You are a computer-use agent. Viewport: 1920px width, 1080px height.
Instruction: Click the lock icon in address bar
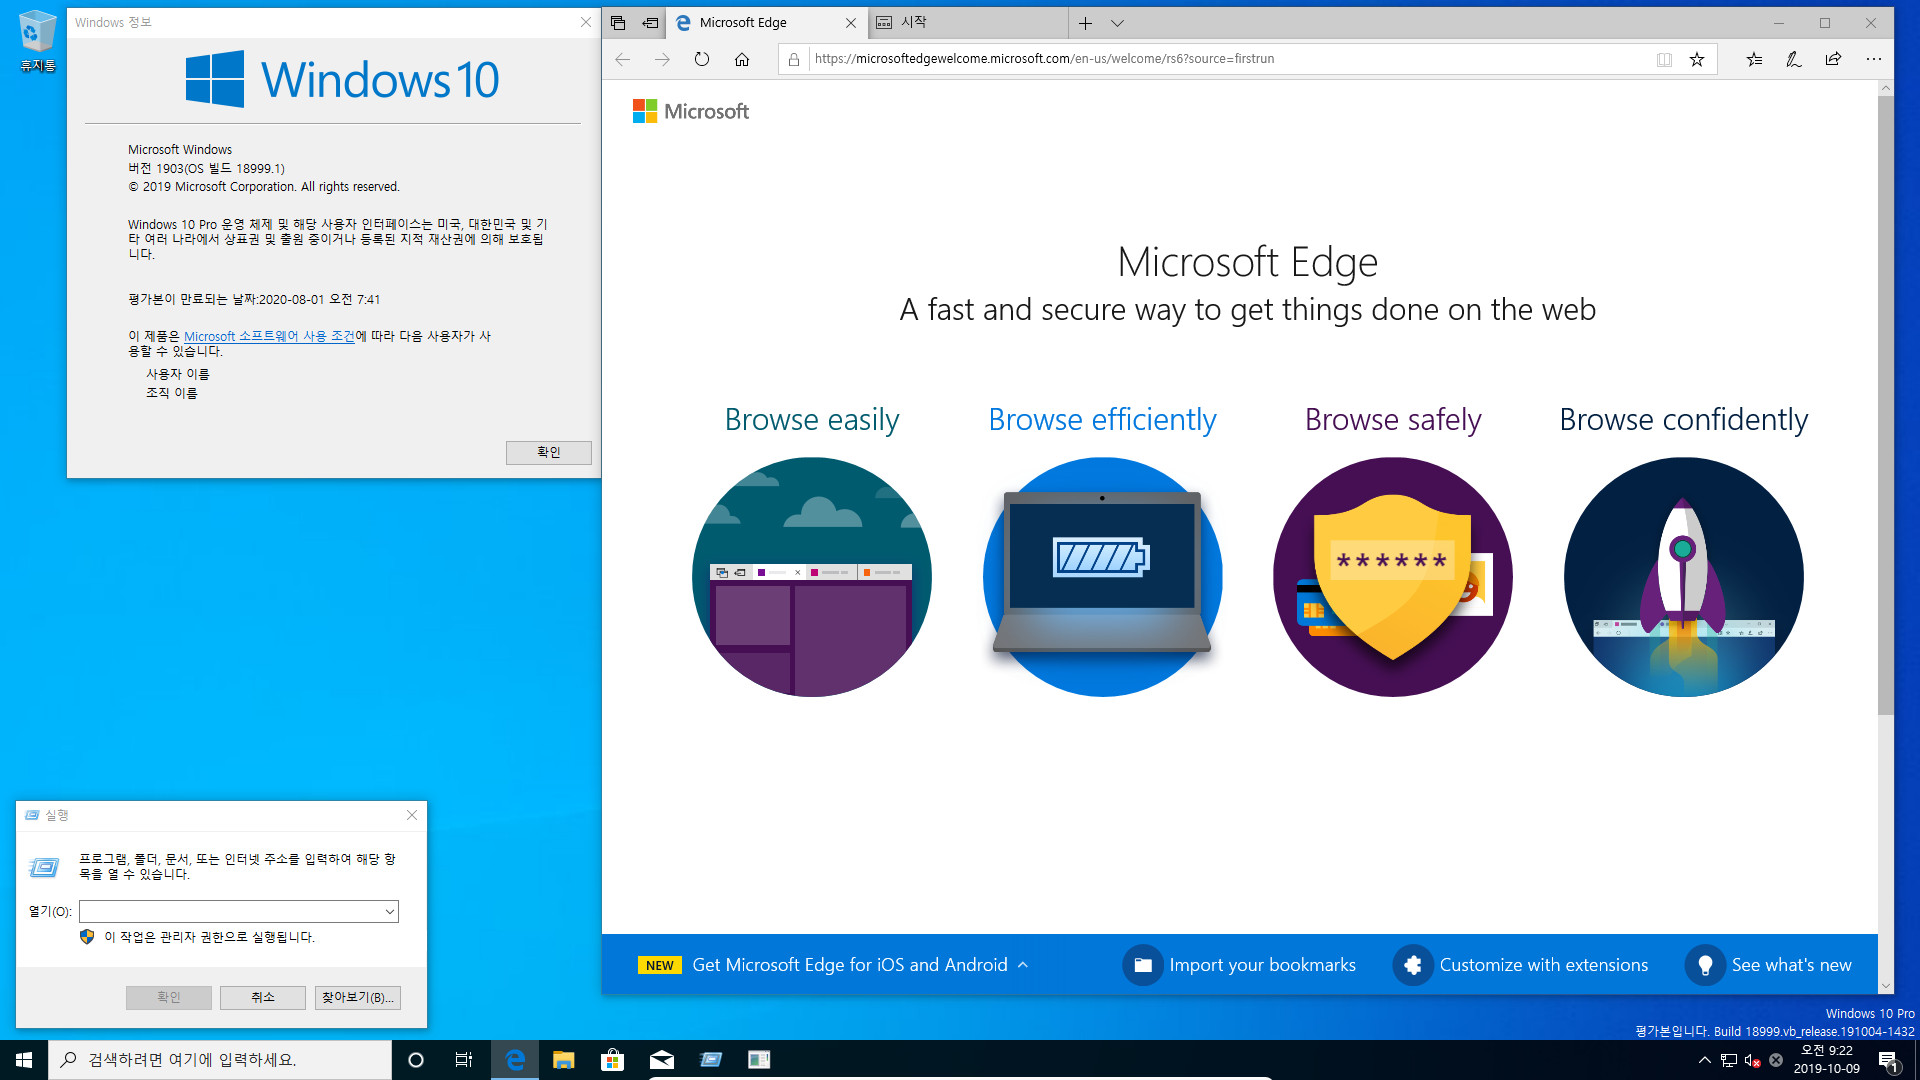pyautogui.click(x=794, y=59)
